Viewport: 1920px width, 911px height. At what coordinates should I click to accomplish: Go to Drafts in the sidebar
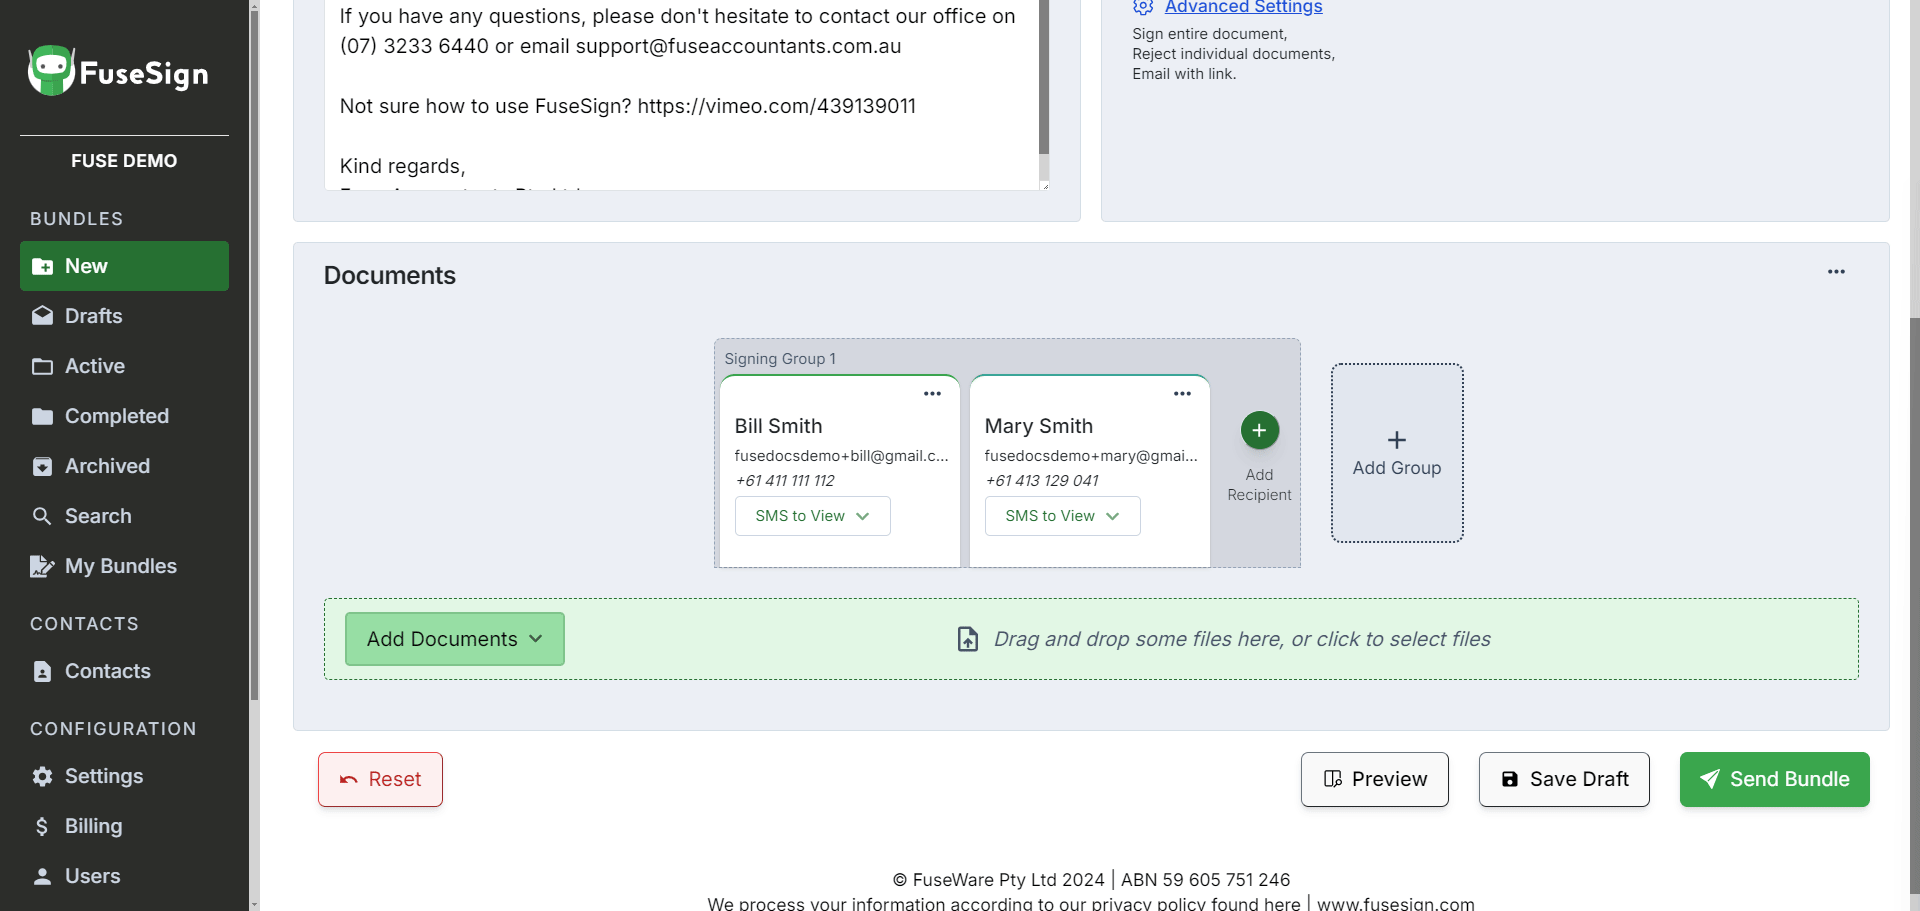point(93,316)
